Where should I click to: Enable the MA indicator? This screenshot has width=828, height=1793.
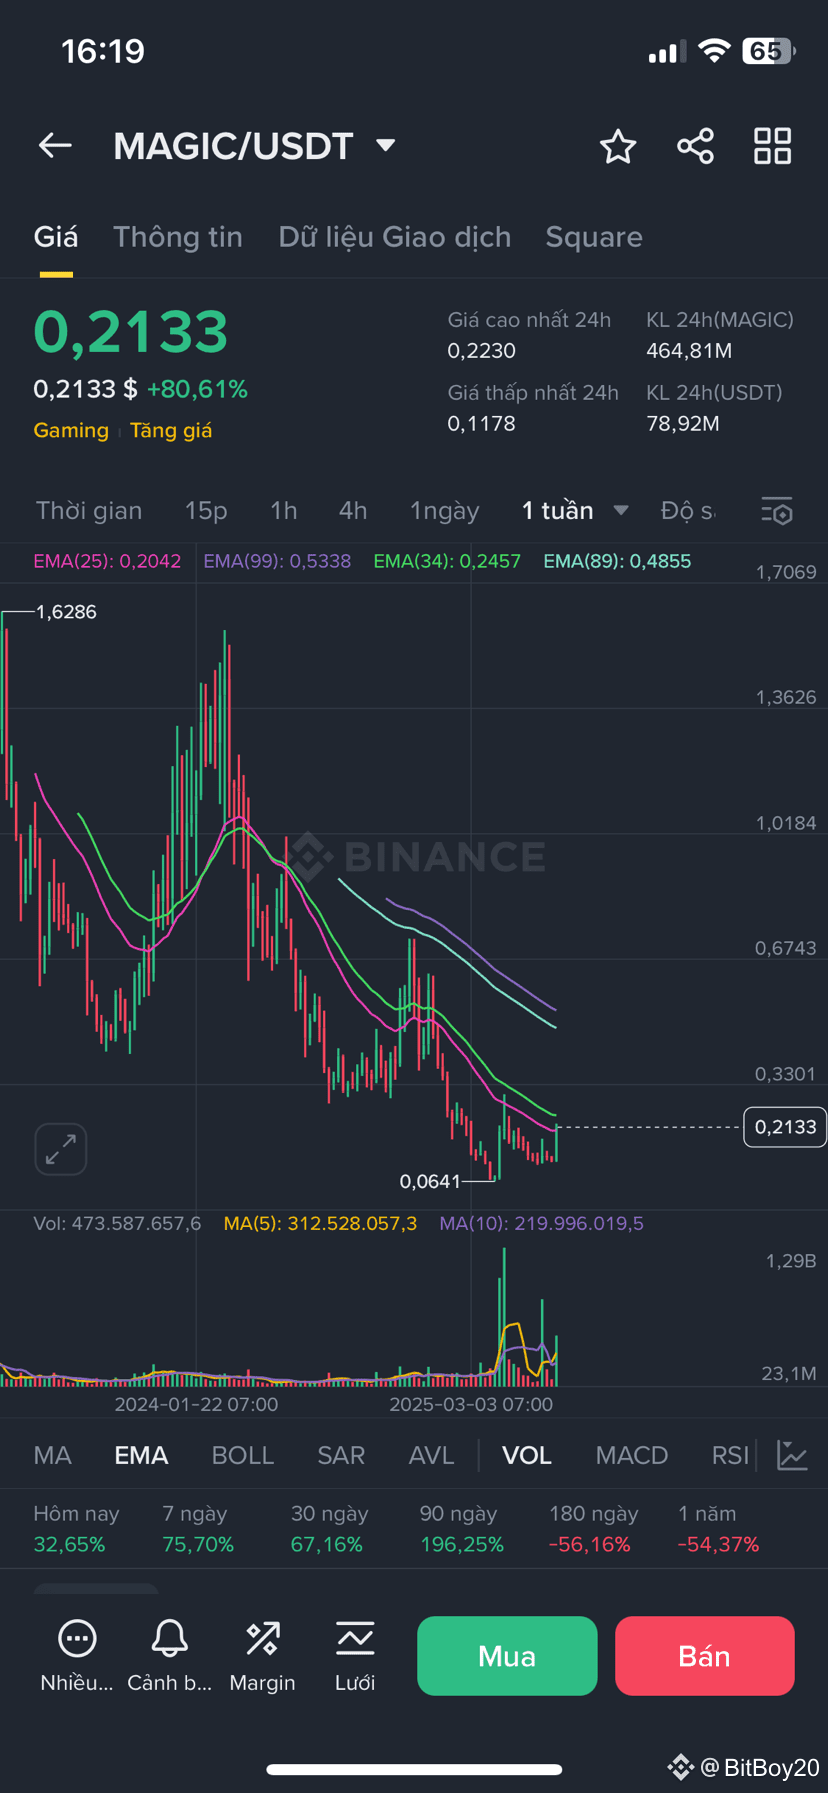point(53,1455)
